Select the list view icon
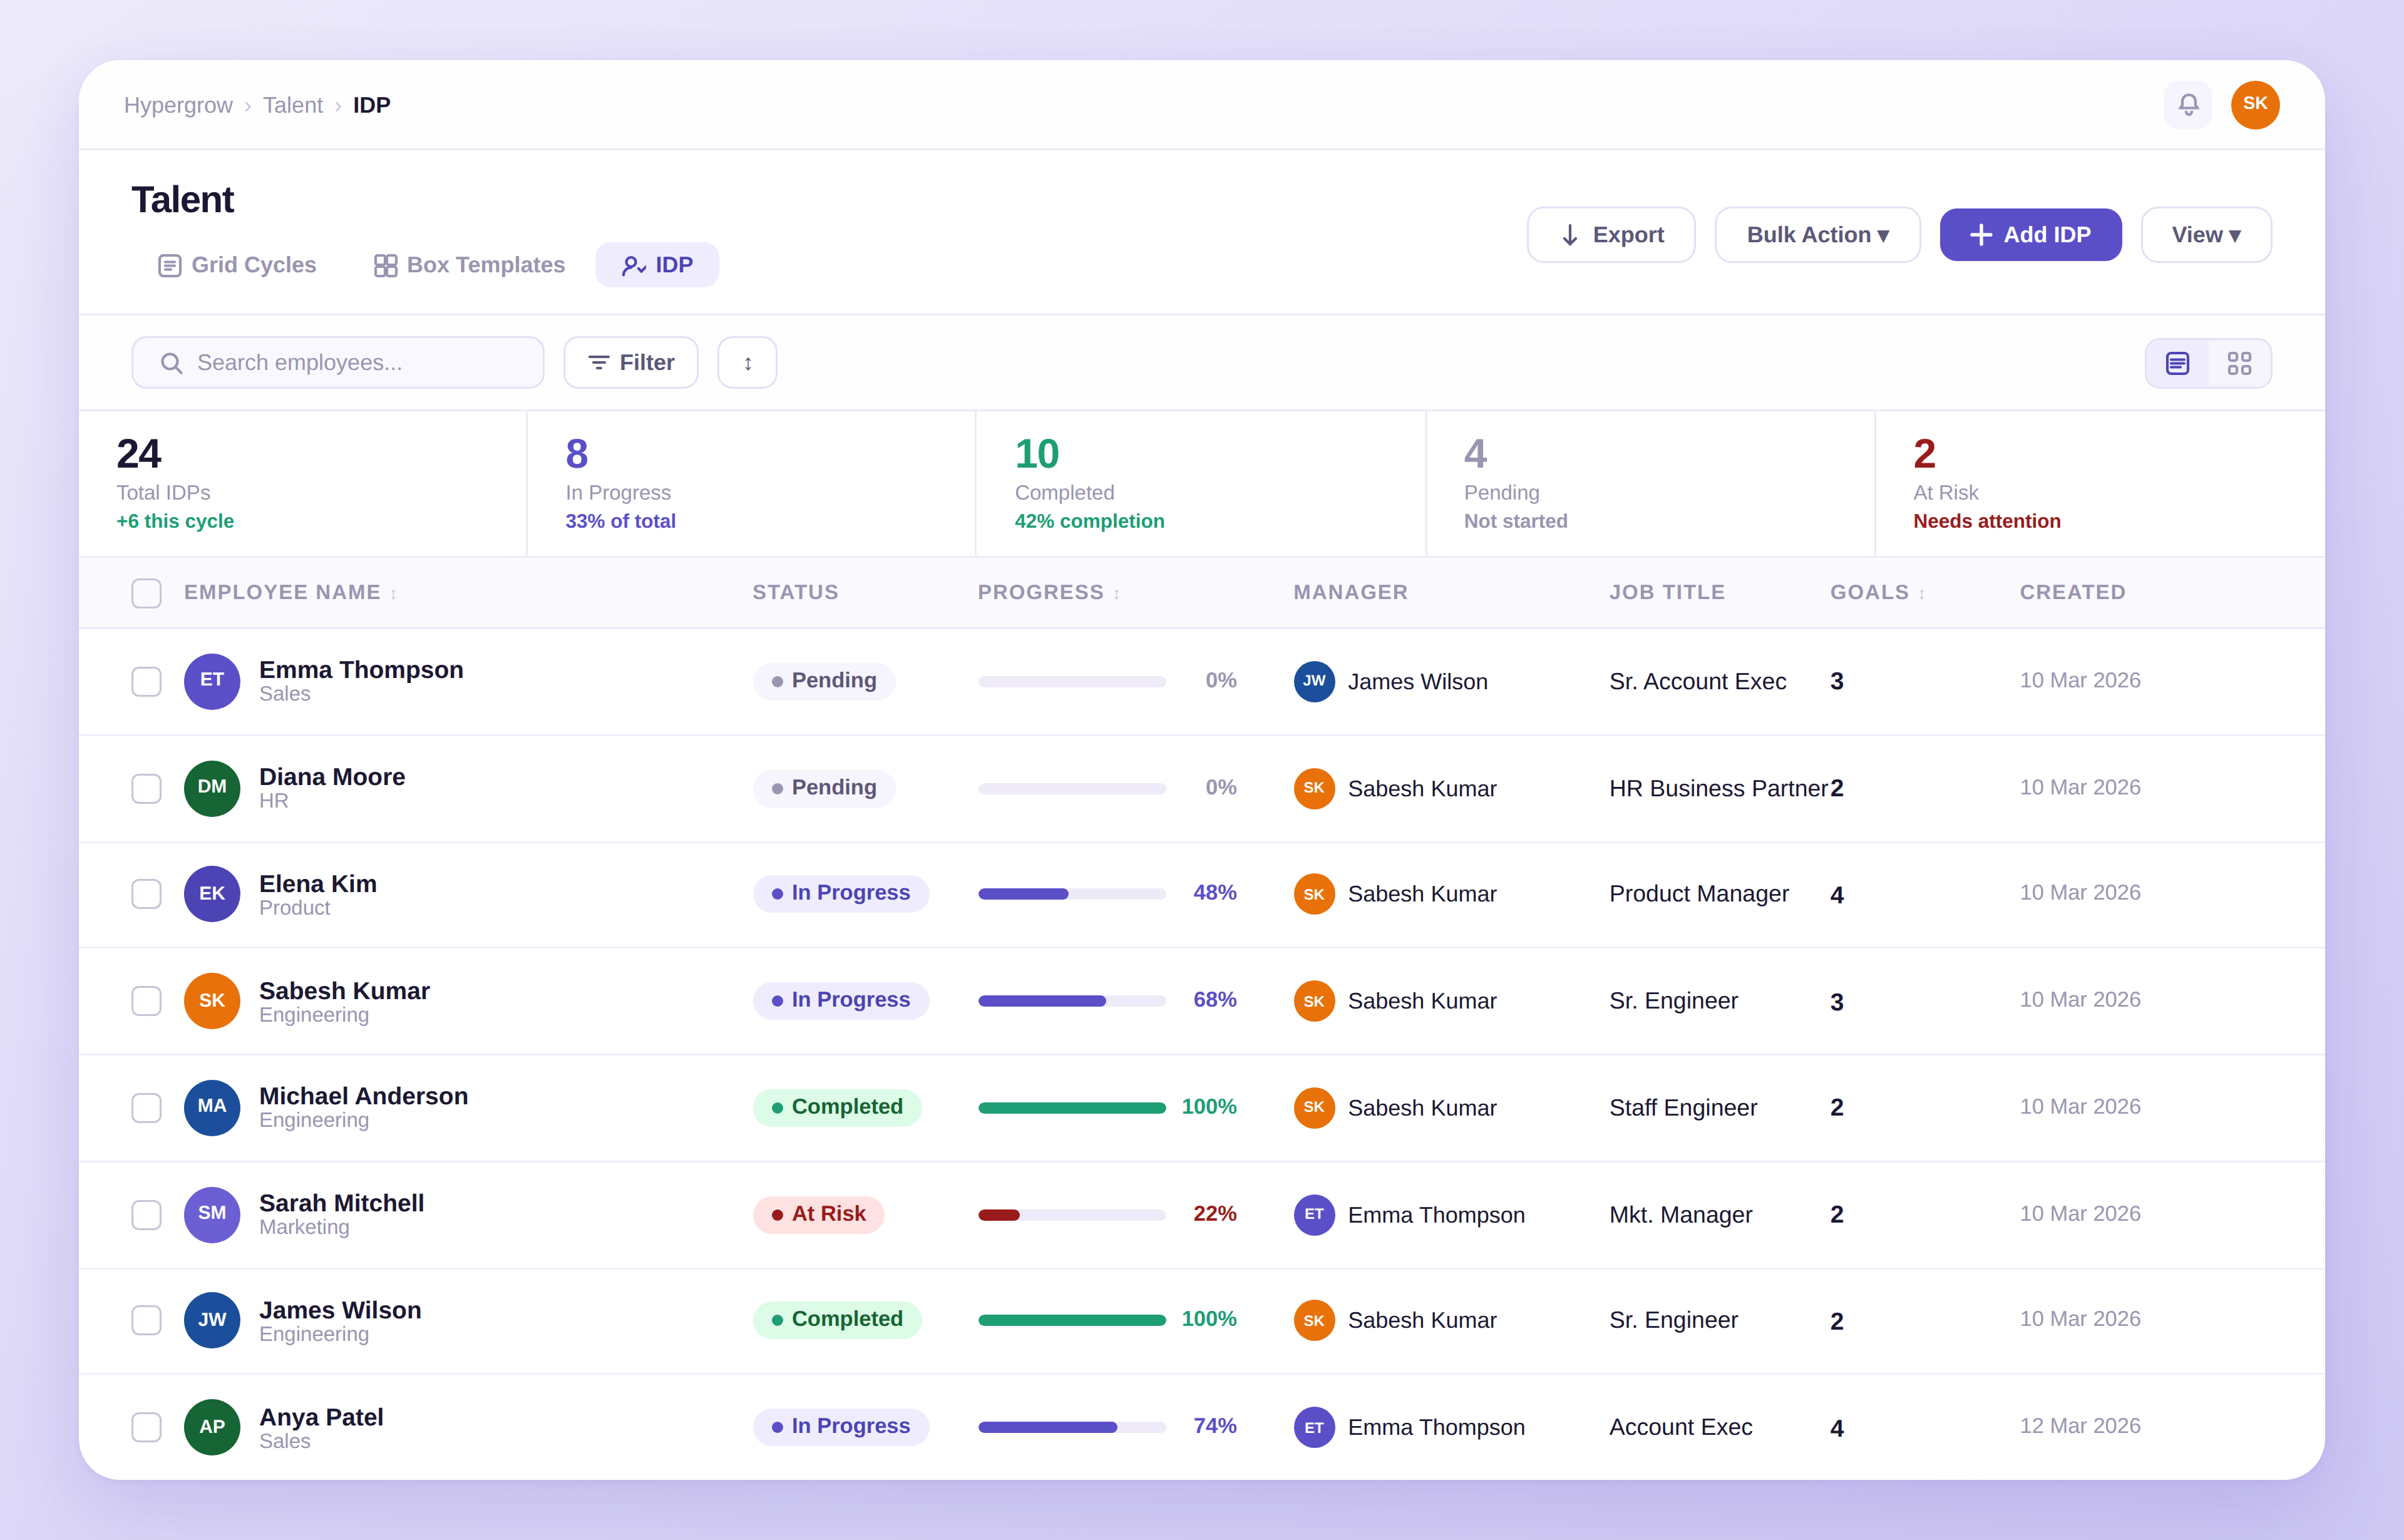 click(x=2177, y=363)
